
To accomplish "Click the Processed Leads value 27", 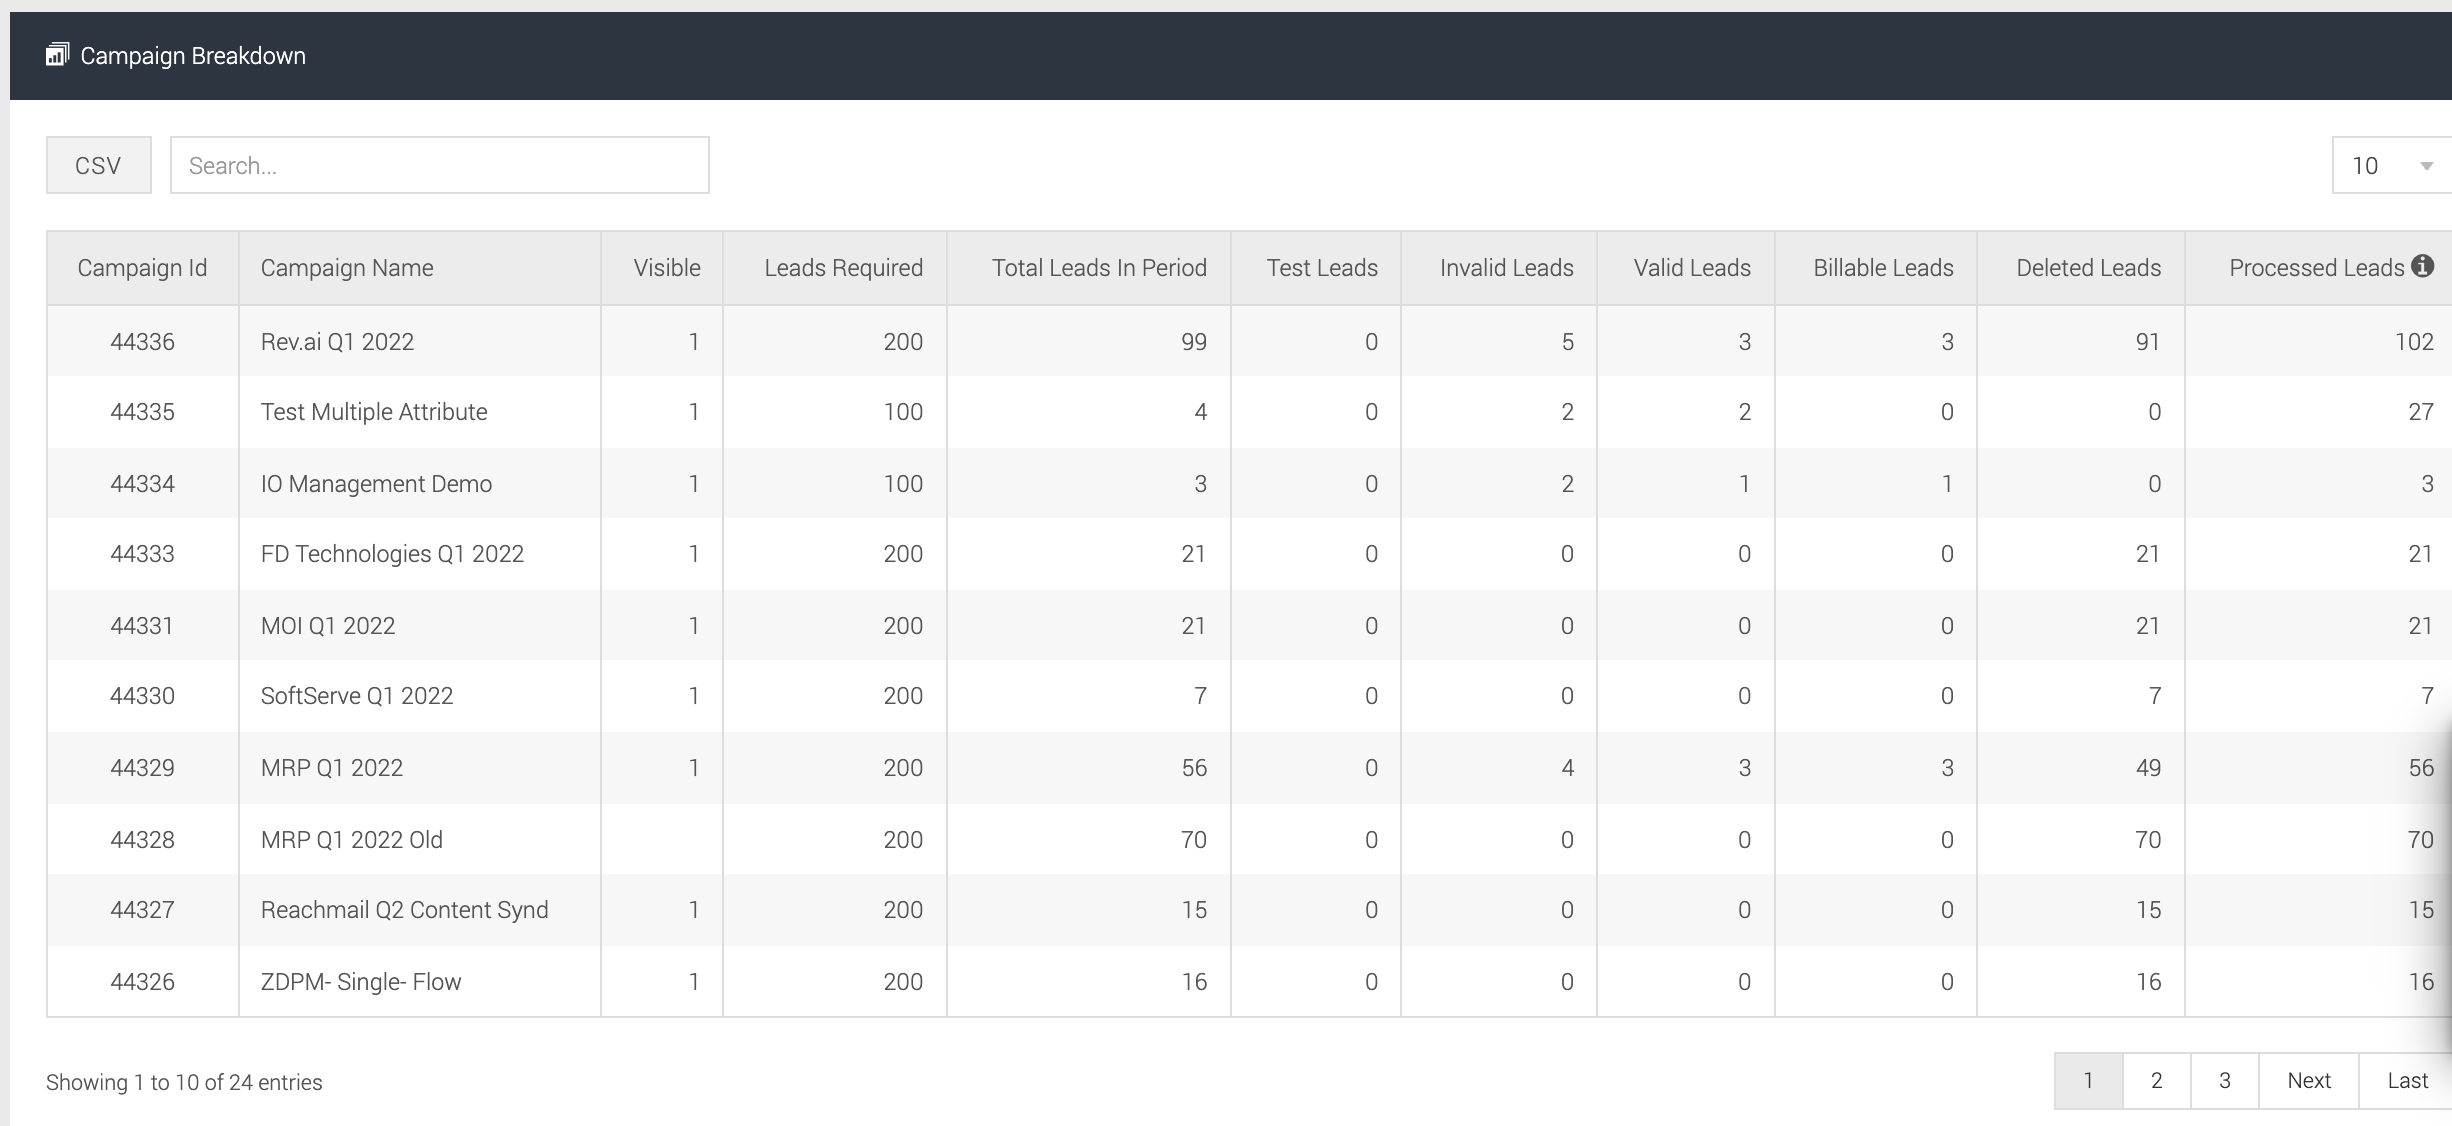I will [x=2421, y=412].
